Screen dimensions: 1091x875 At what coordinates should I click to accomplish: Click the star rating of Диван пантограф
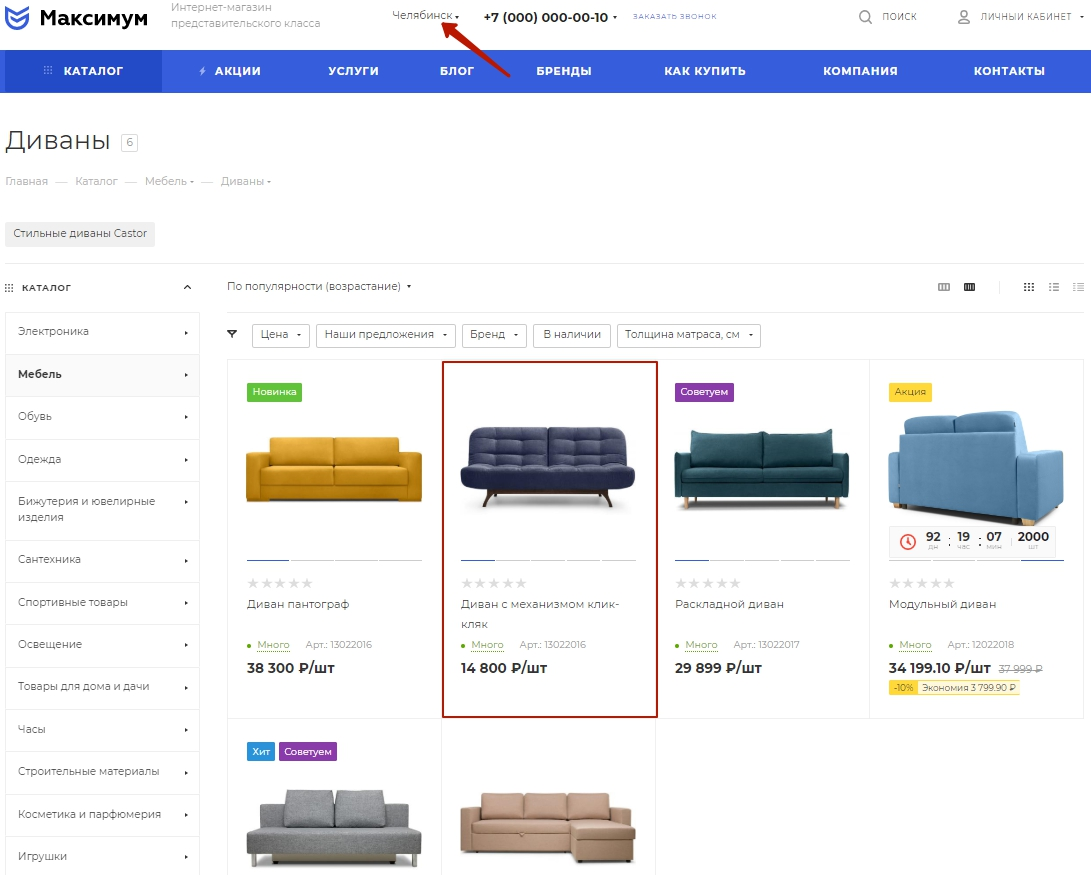(x=280, y=583)
